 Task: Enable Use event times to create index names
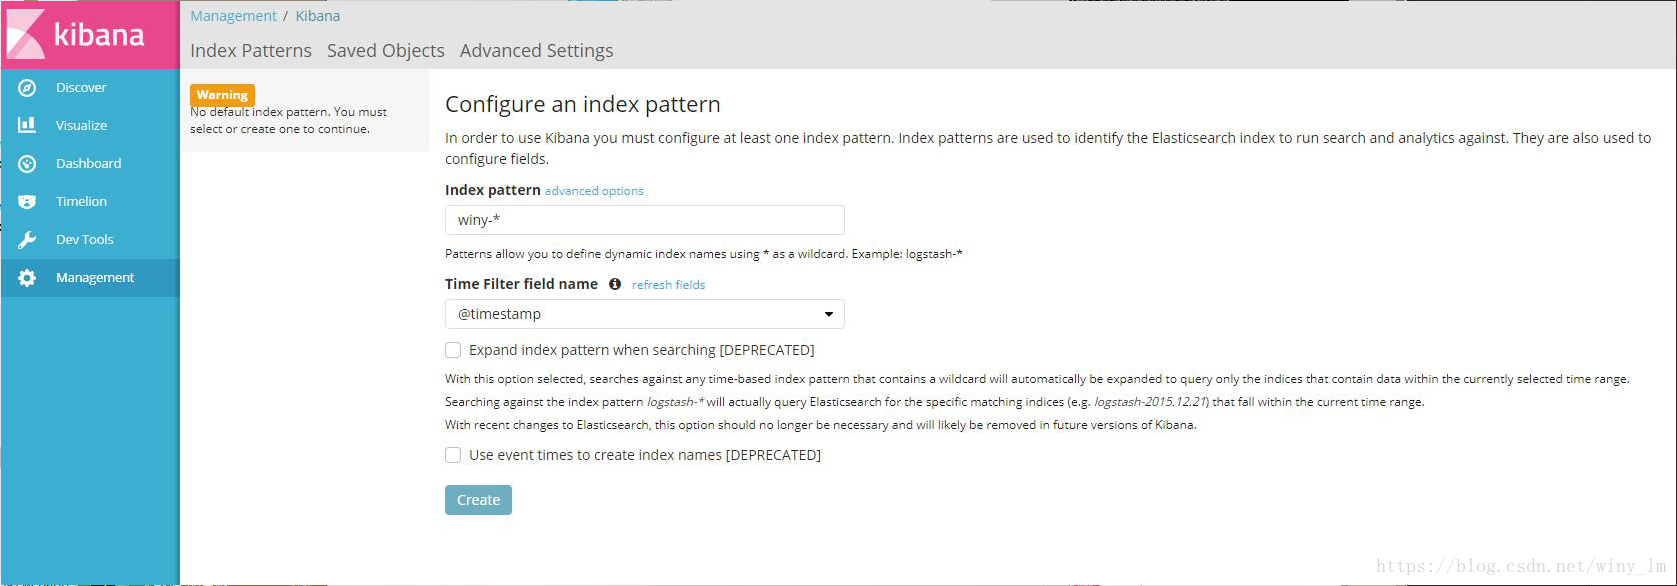pos(453,455)
